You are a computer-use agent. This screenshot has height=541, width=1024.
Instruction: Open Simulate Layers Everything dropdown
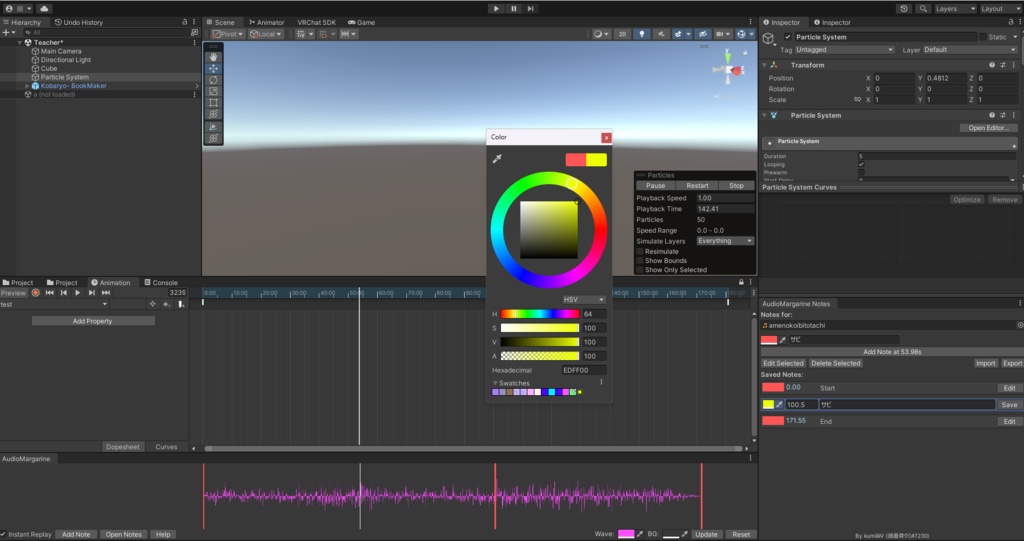point(725,241)
